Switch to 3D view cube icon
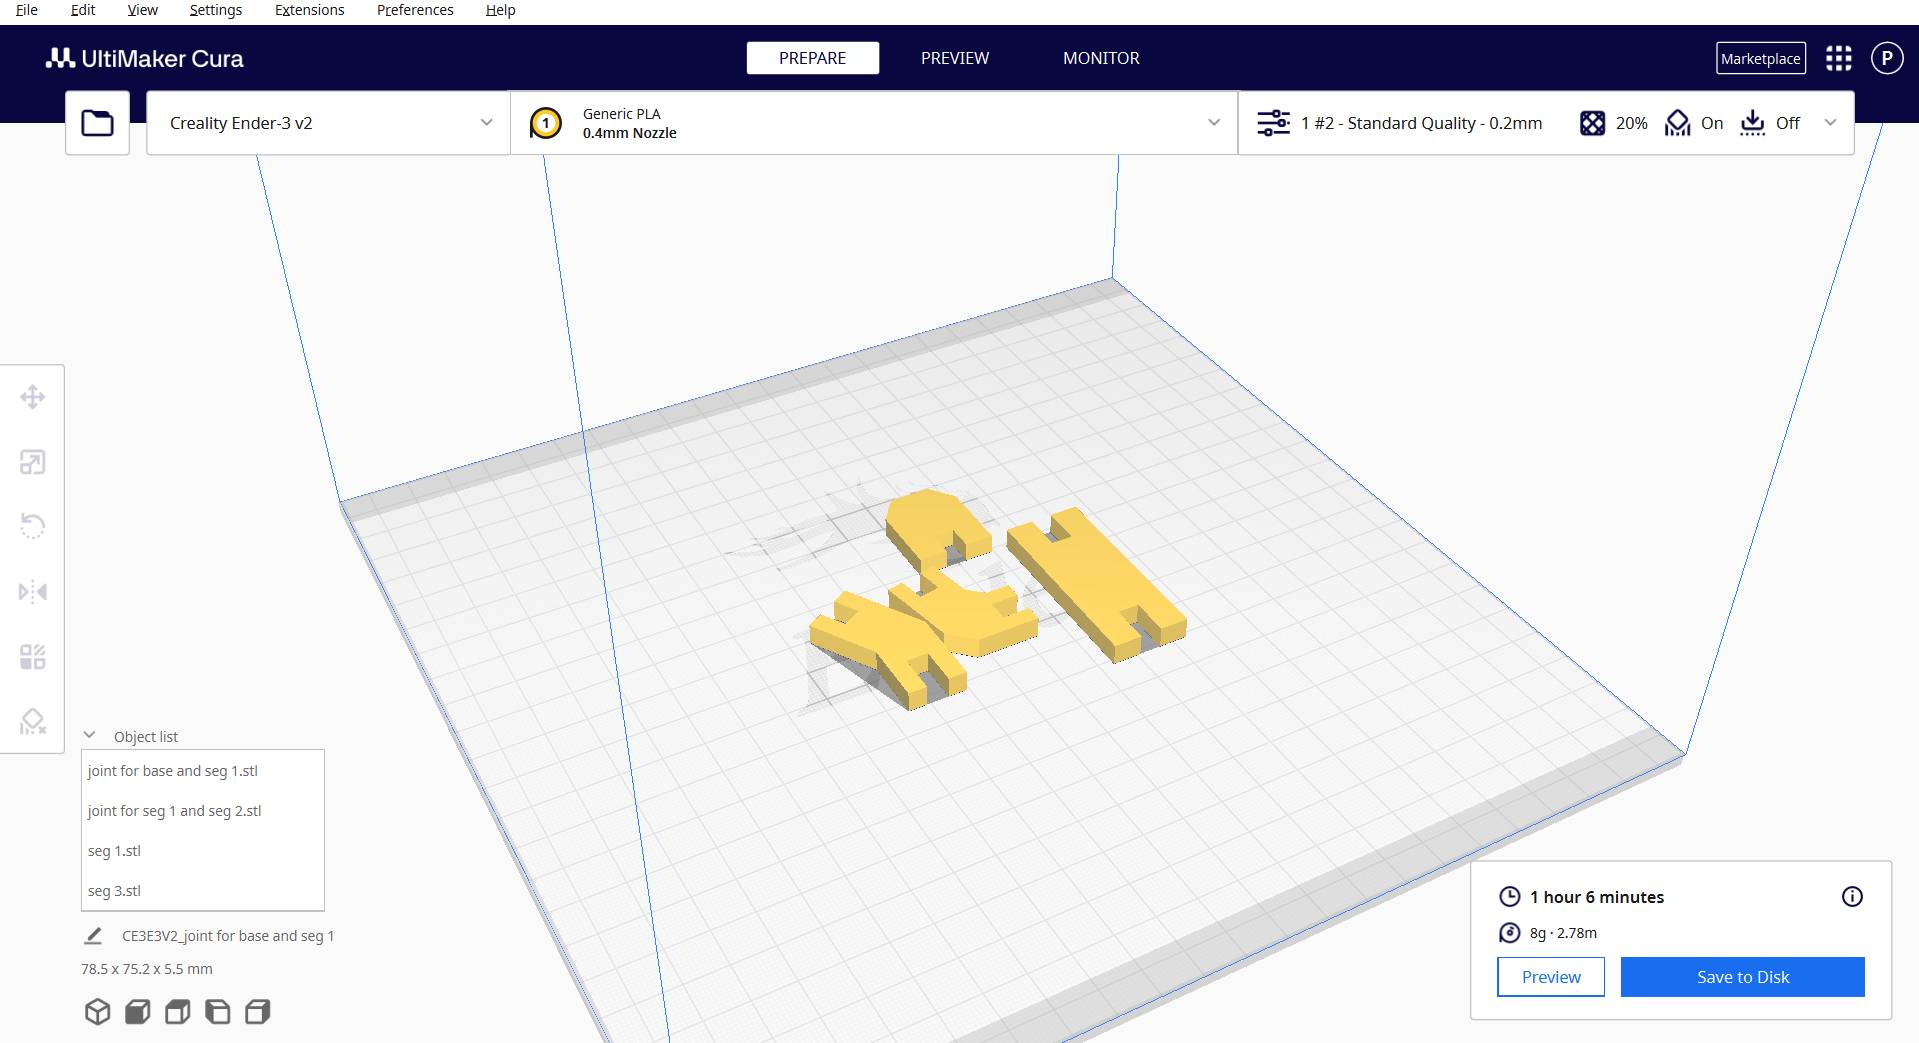 pos(97,1012)
